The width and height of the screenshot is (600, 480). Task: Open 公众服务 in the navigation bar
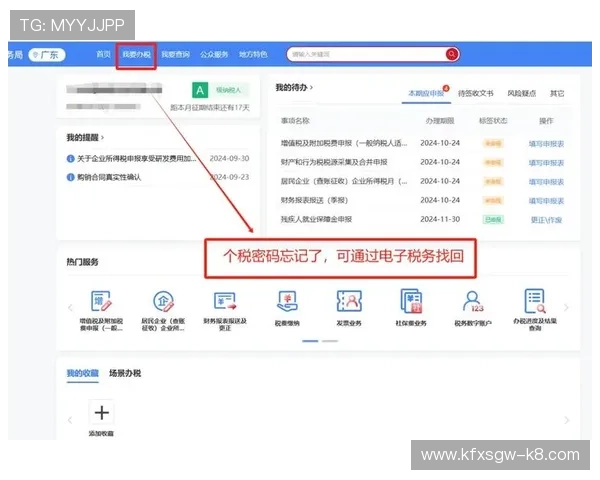point(214,54)
